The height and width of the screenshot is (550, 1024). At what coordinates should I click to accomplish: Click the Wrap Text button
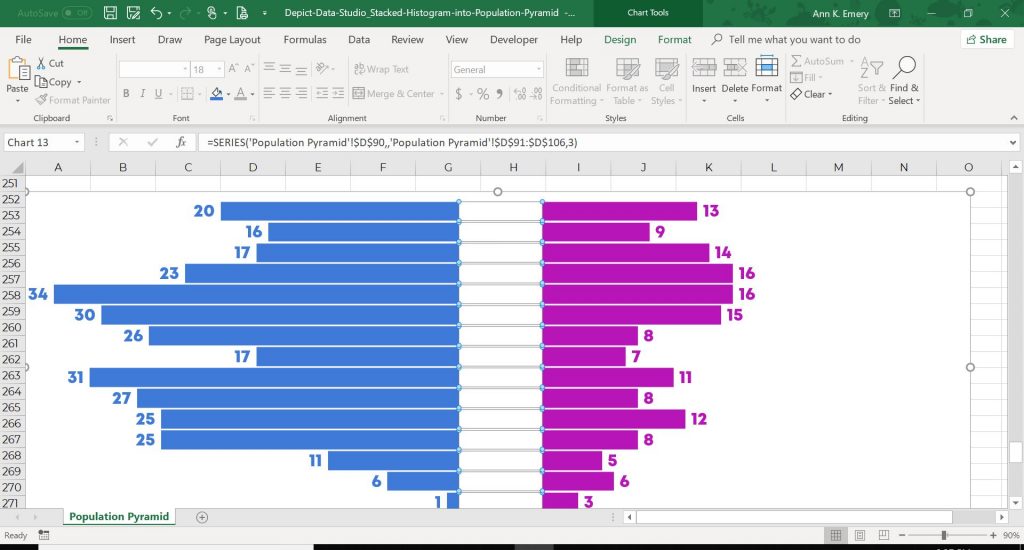coord(381,69)
